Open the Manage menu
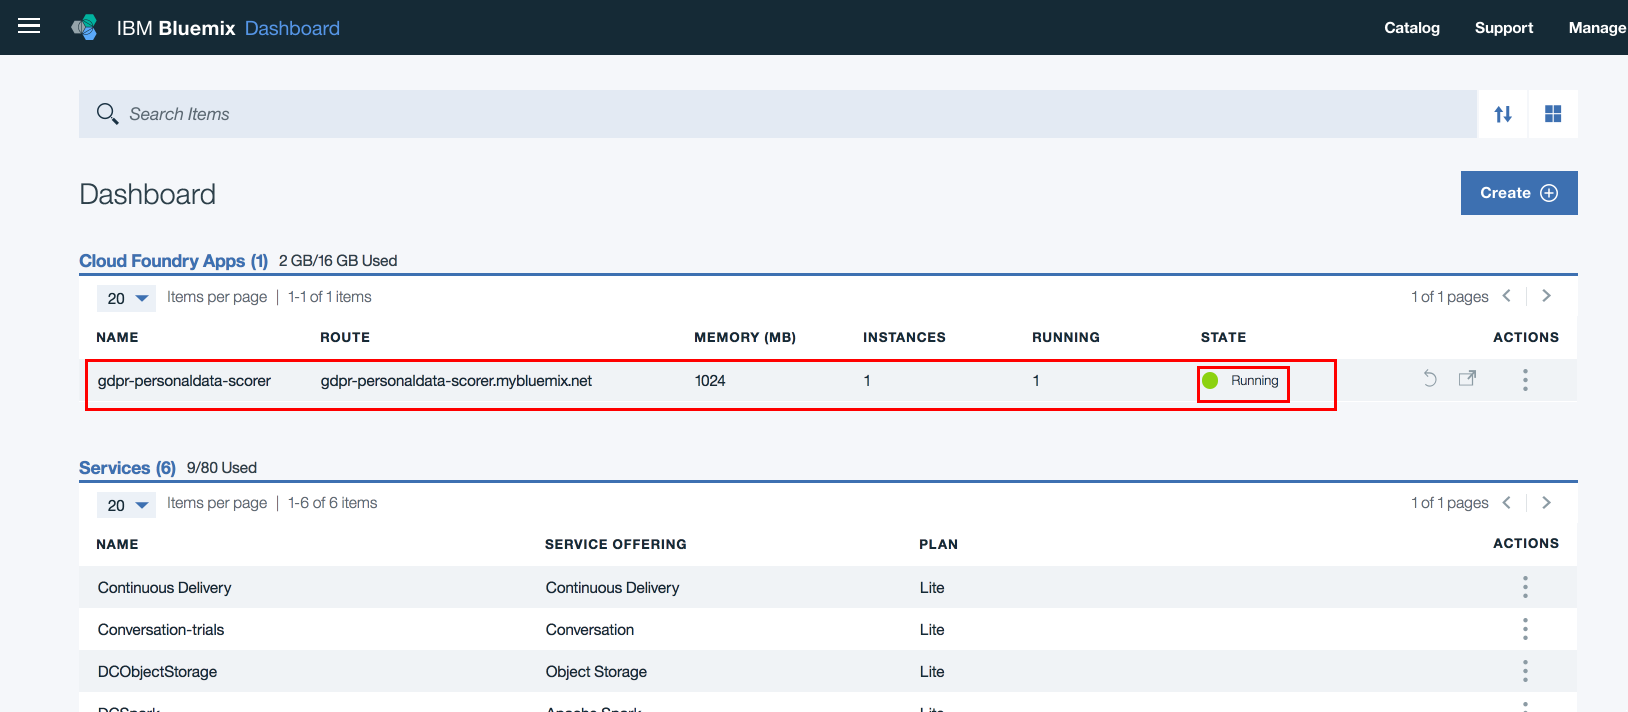 pos(1597,28)
